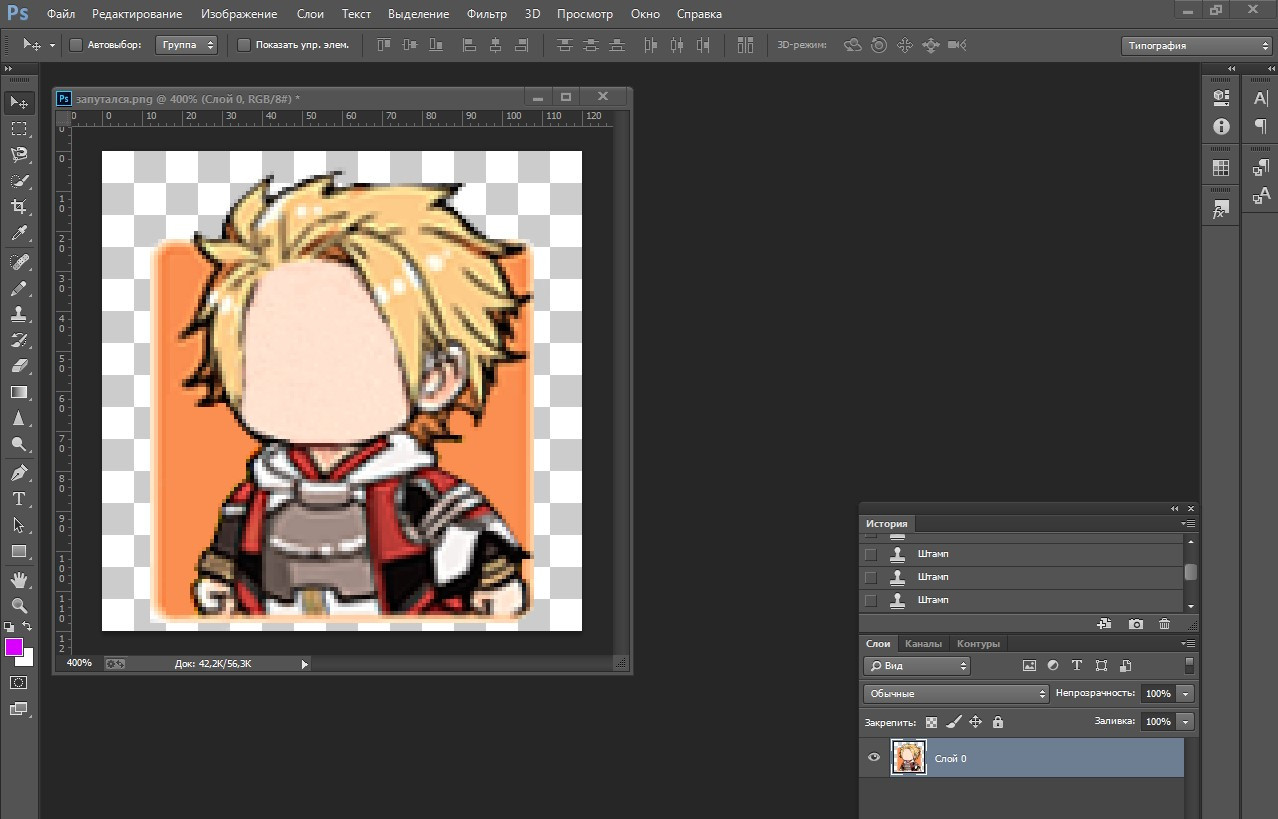Image resolution: width=1278 pixels, height=819 pixels.
Task: Open the Фильтр menu
Action: [x=487, y=14]
